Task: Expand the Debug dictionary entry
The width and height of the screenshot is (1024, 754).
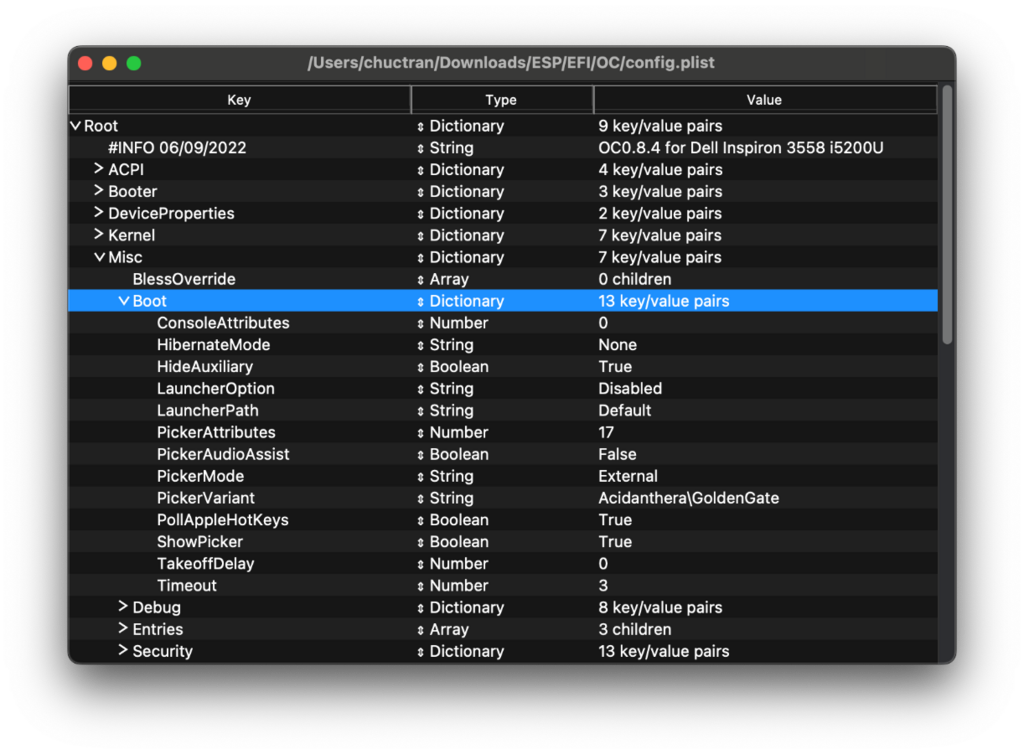Action: [x=123, y=607]
